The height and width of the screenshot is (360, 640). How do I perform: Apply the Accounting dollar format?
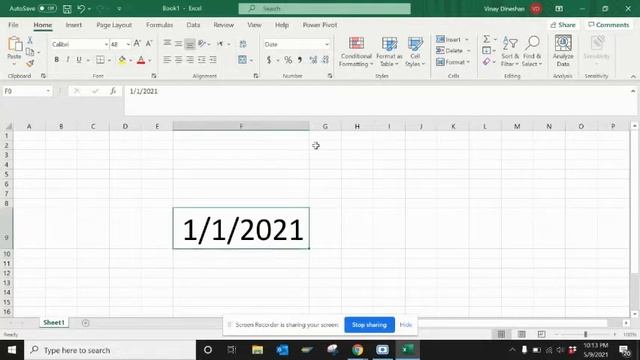269,60
